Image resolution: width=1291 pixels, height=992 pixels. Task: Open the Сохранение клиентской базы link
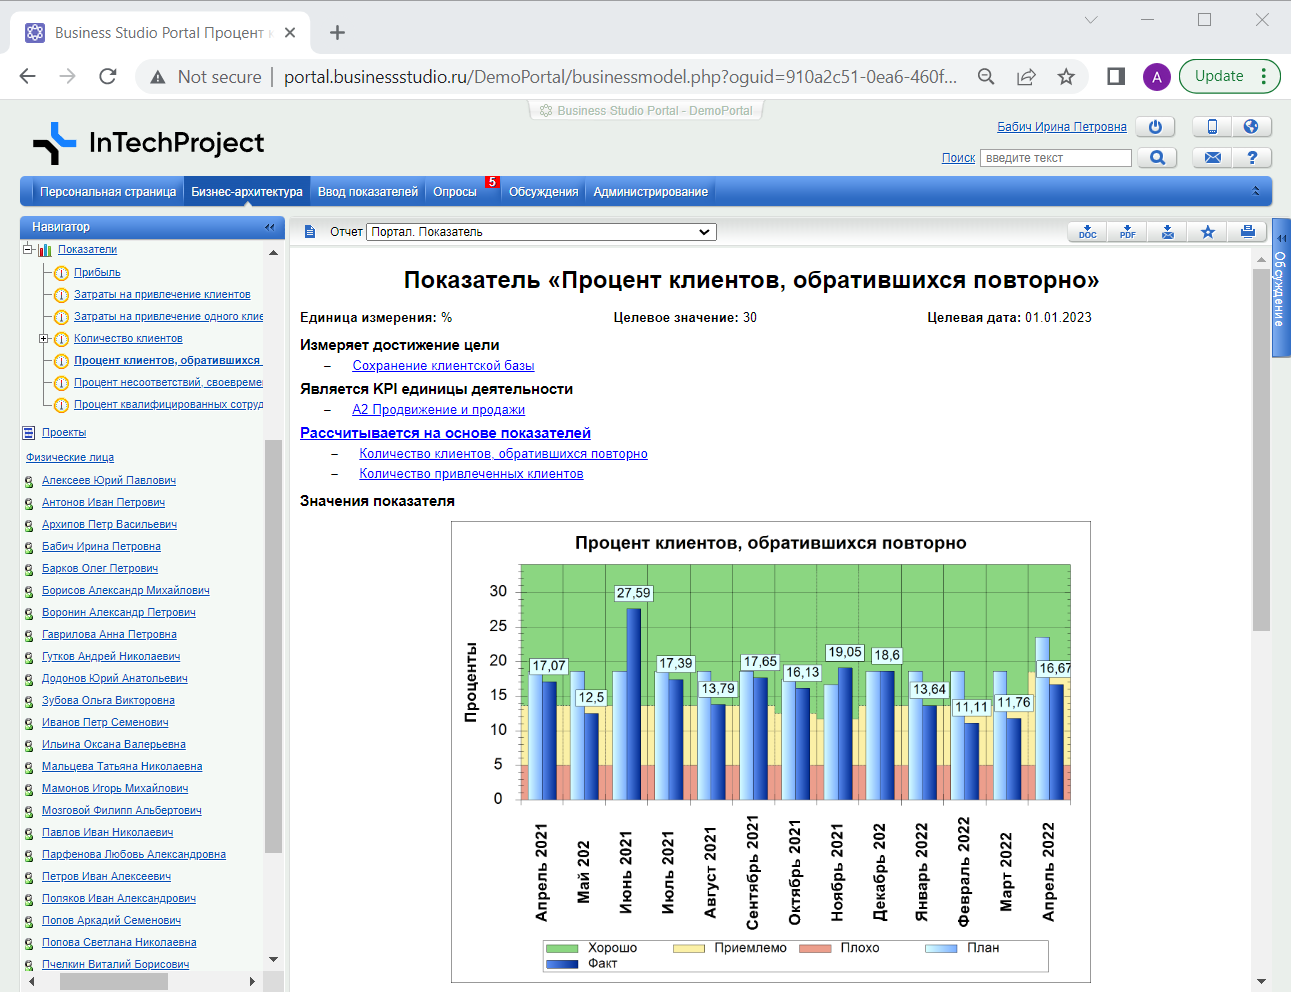pos(443,366)
